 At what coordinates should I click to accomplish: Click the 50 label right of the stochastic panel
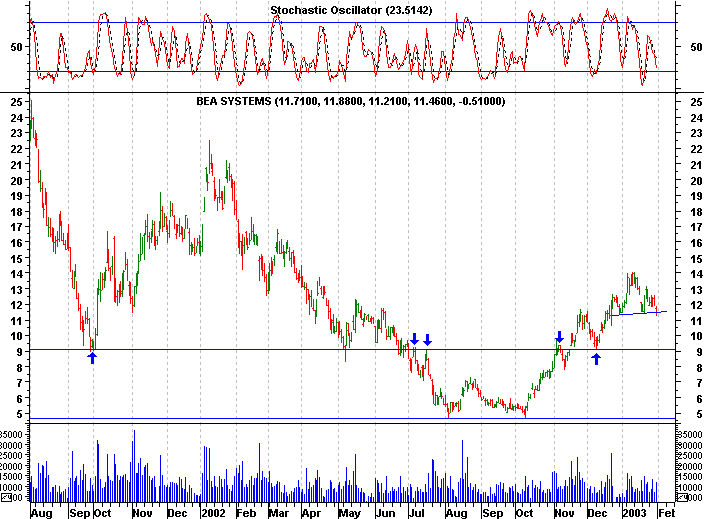(696, 47)
